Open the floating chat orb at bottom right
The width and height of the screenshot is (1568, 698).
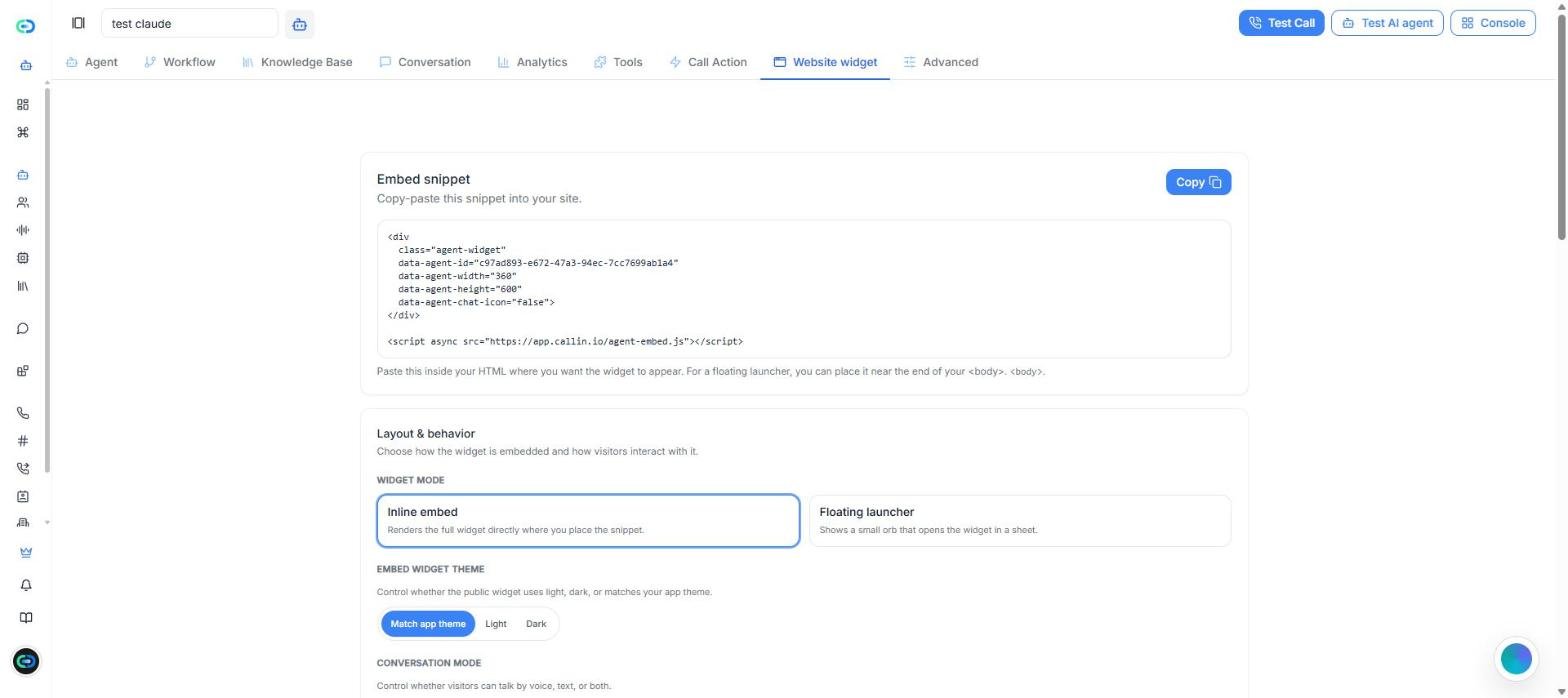pyautogui.click(x=1517, y=659)
